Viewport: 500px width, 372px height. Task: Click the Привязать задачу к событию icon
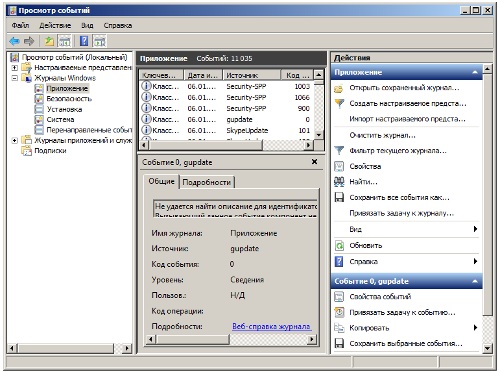pos(339,312)
